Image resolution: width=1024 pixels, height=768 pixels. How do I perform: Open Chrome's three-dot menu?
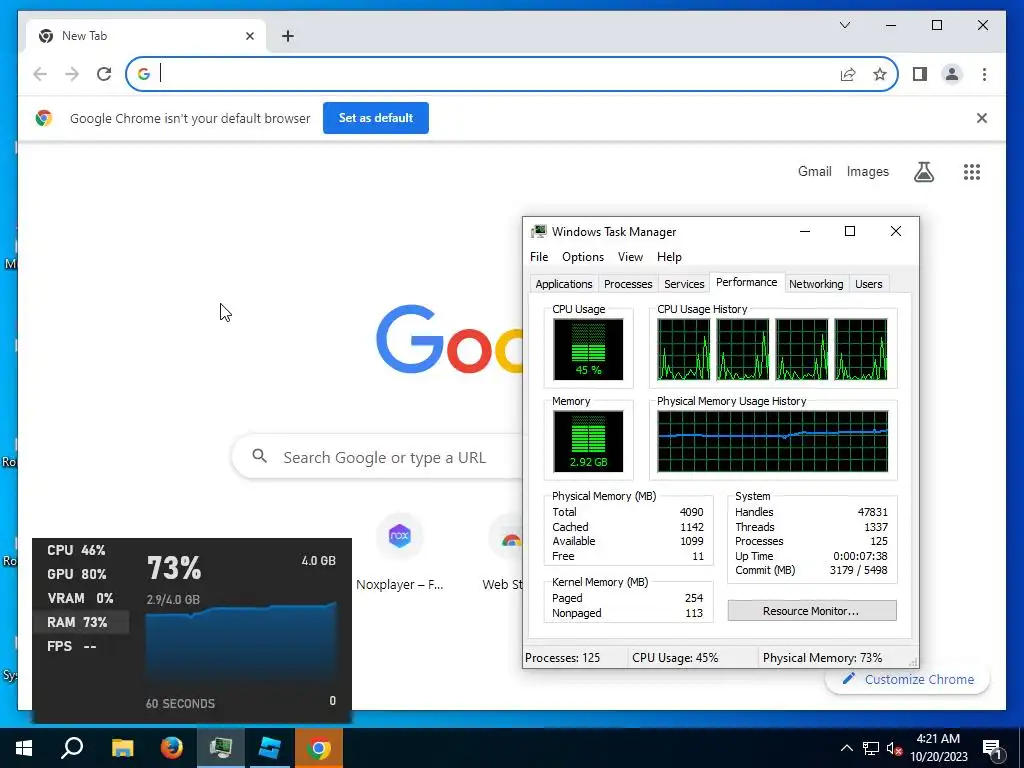coord(984,74)
